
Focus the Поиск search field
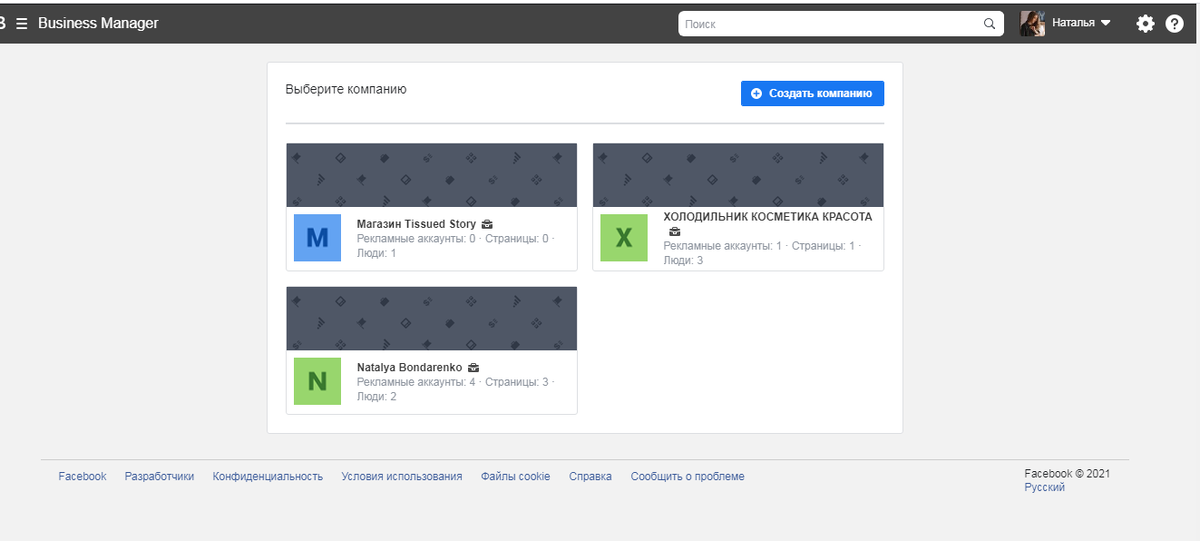[841, 24]
